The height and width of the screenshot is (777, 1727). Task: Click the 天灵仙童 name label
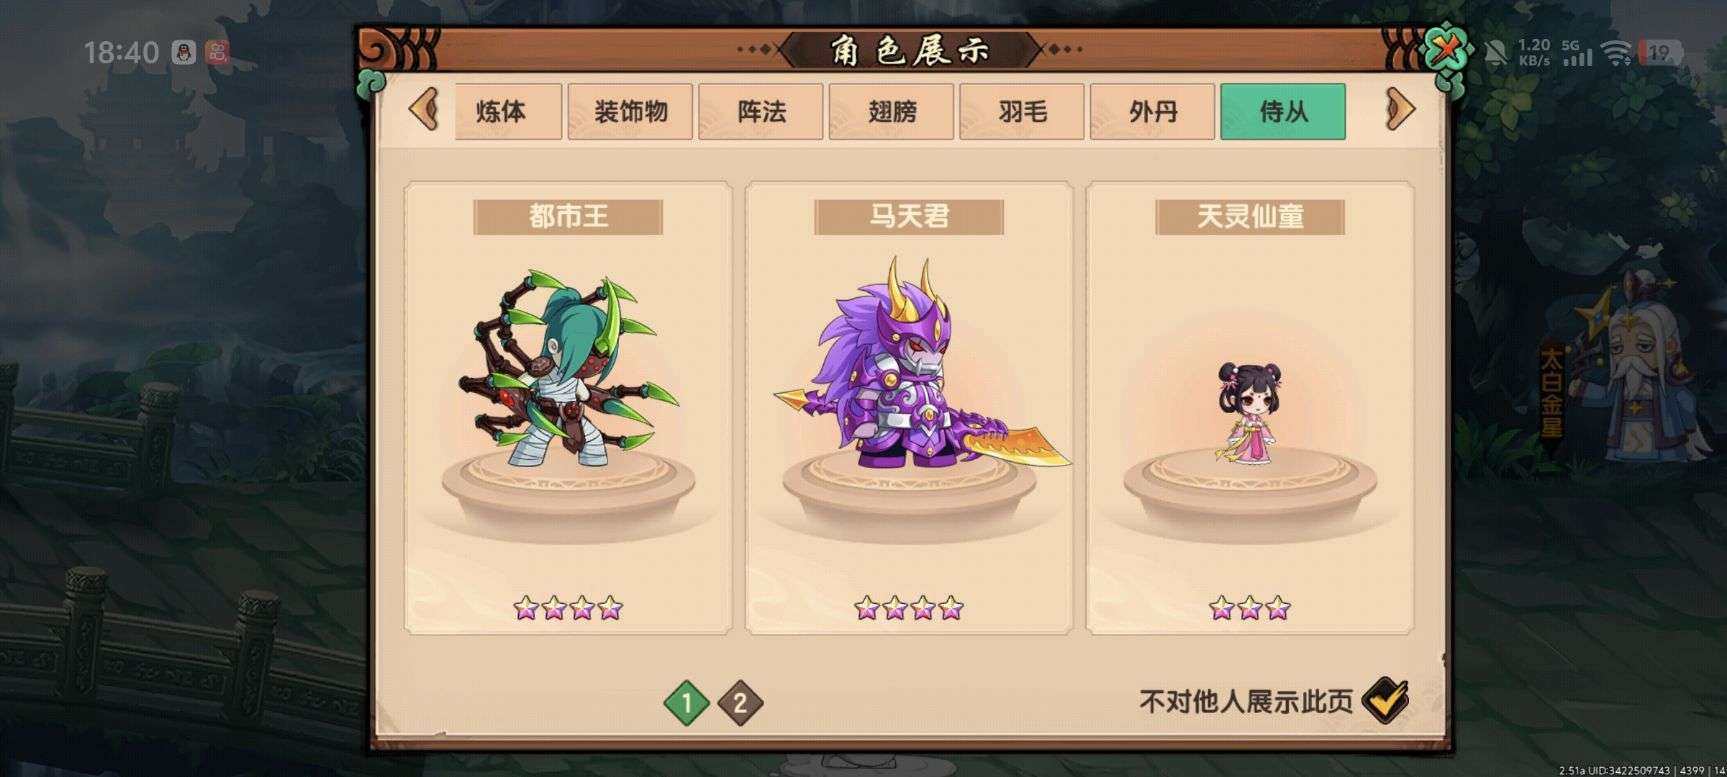[1250, 216]
